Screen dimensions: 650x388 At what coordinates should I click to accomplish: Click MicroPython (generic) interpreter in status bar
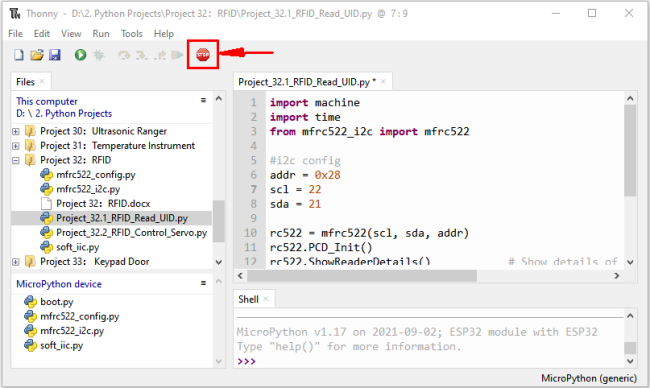coord(589,378)
